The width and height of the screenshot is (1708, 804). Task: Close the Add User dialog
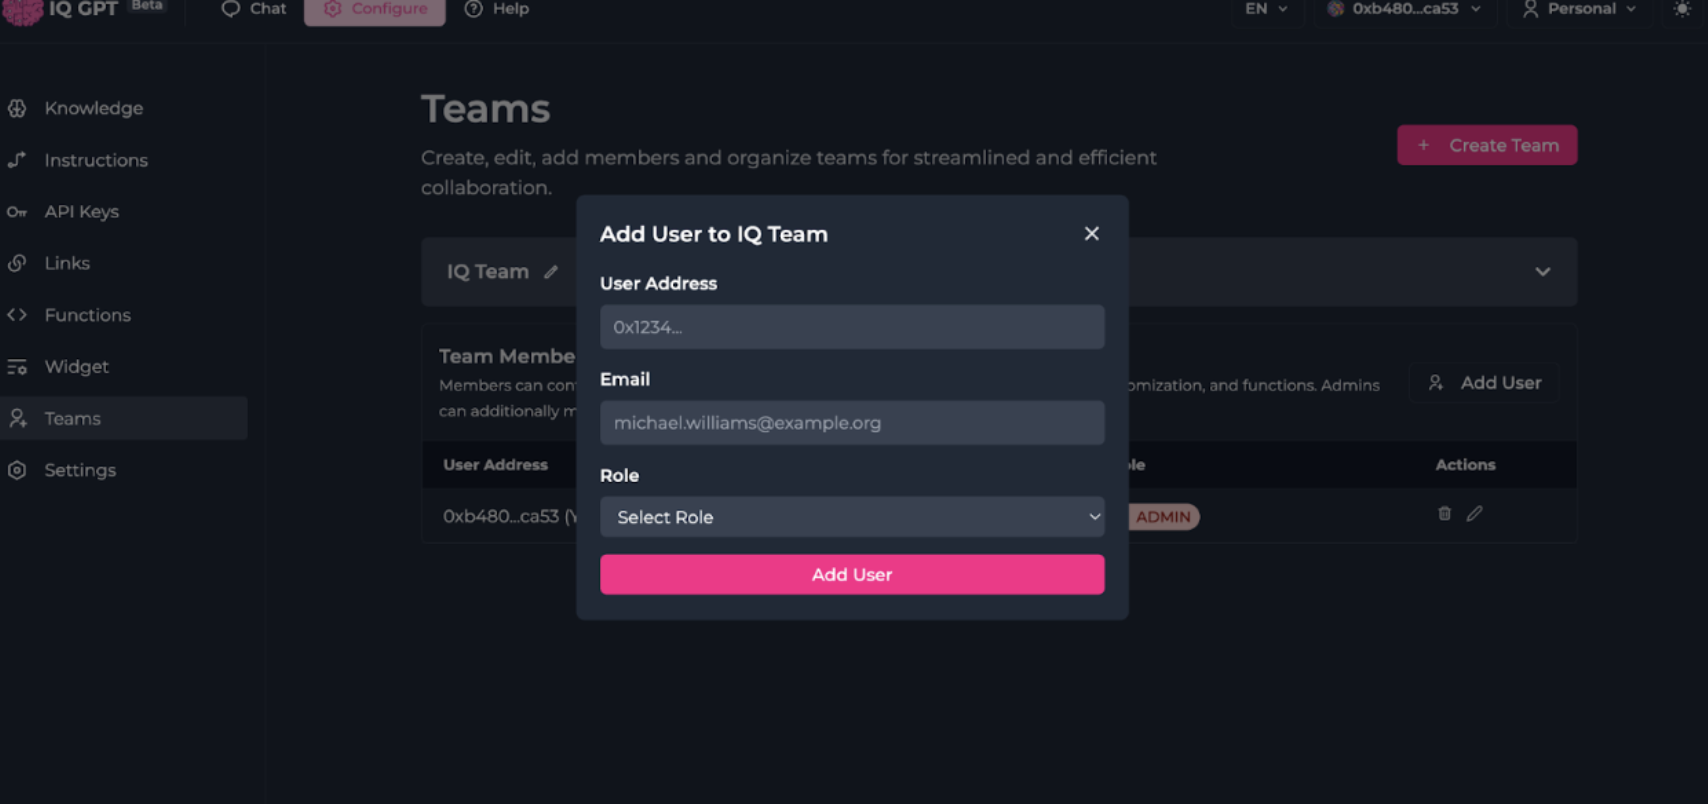(1091, 234)
